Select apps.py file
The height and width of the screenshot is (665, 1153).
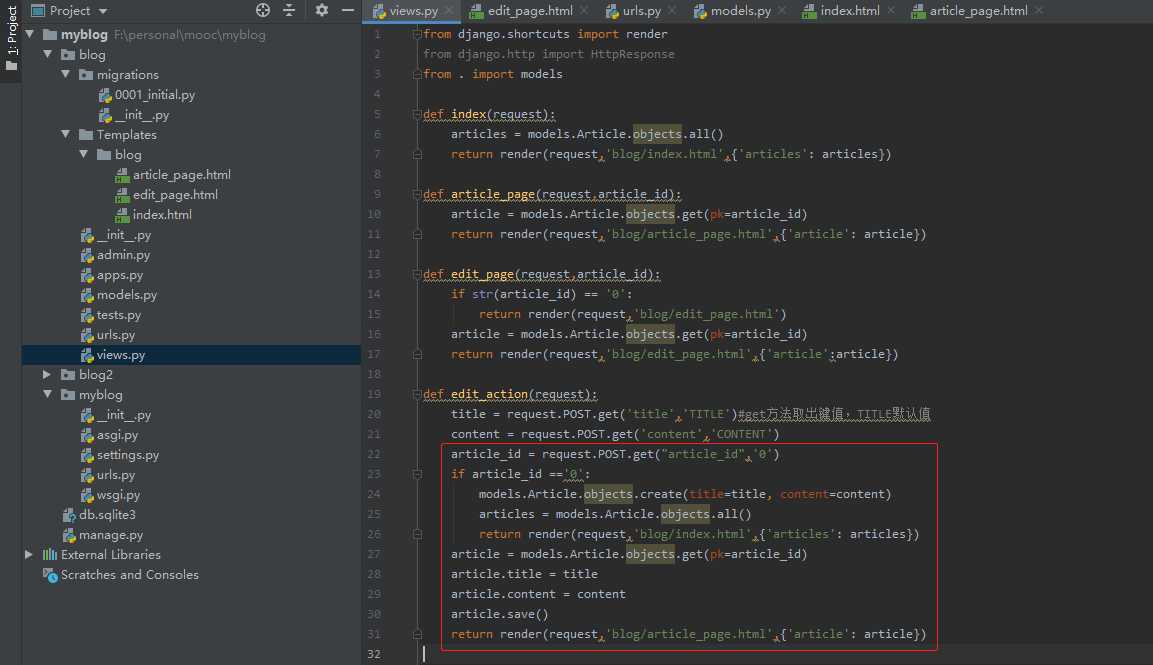(120, 274)
